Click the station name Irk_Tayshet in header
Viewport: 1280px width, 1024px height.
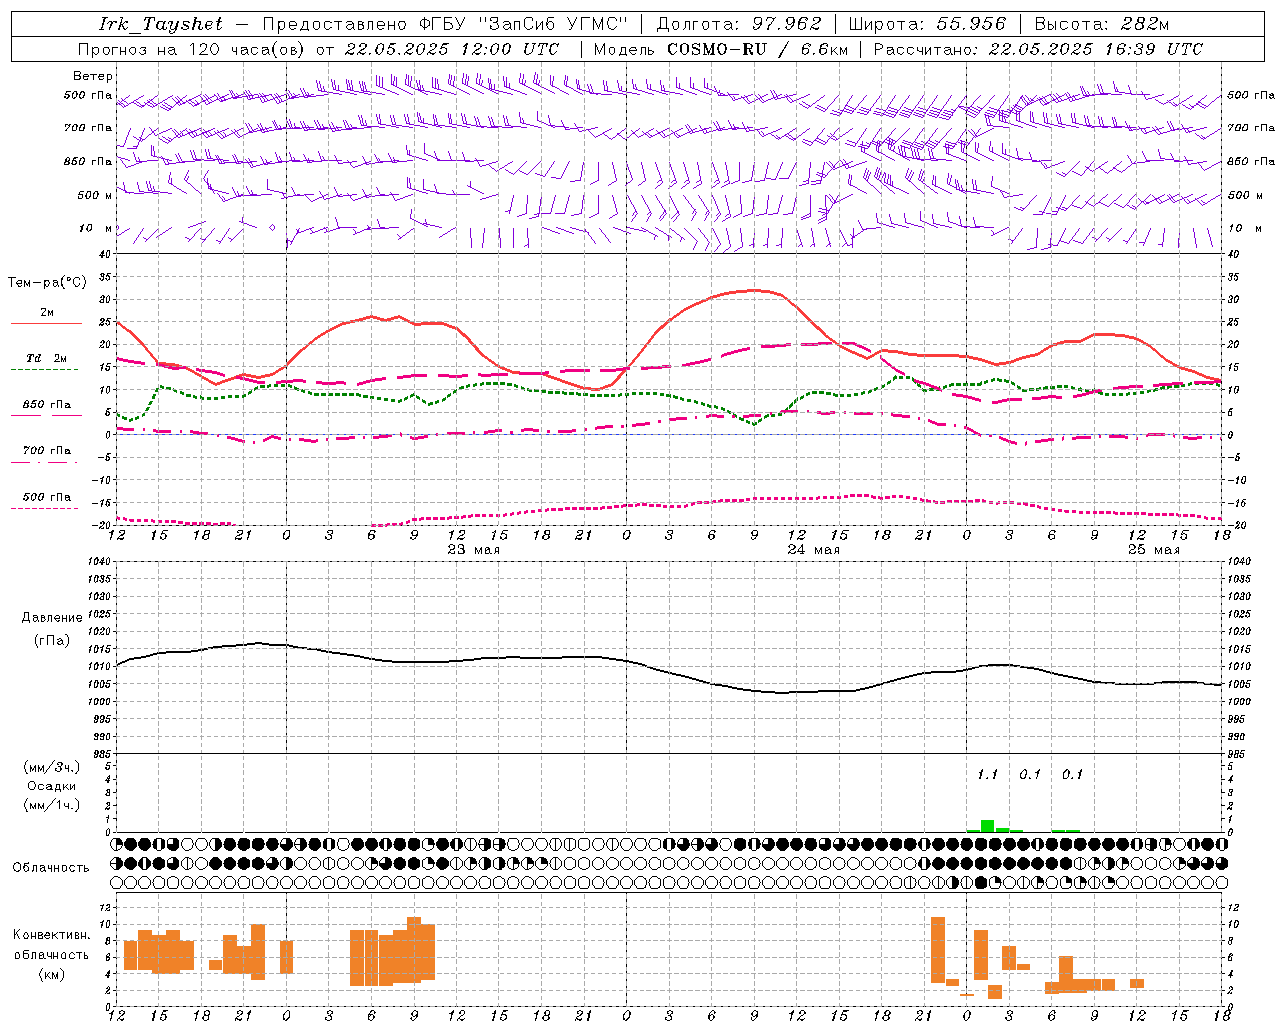tap(161, 24)
